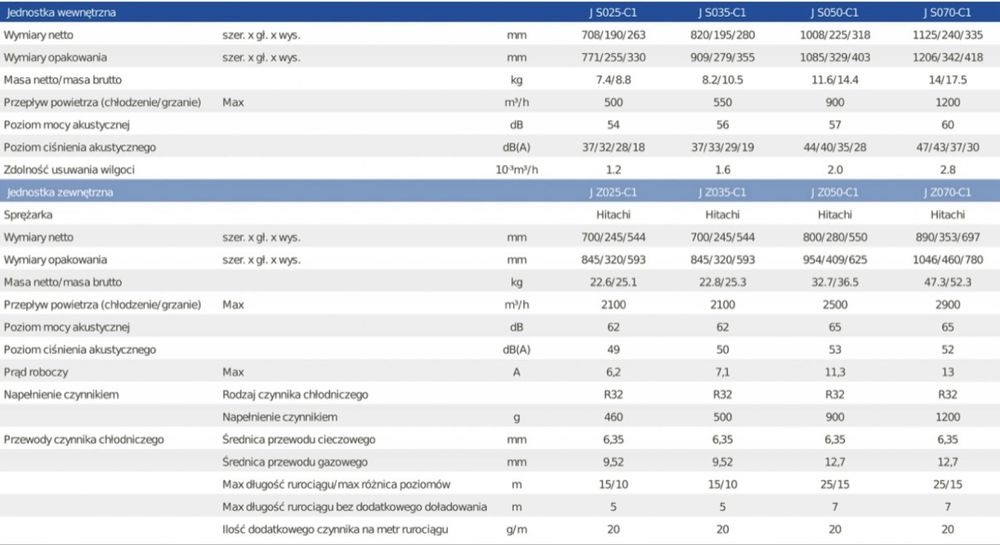
Task: Click outdoor dimensions '800/280/550'
Action: (834, 237)
